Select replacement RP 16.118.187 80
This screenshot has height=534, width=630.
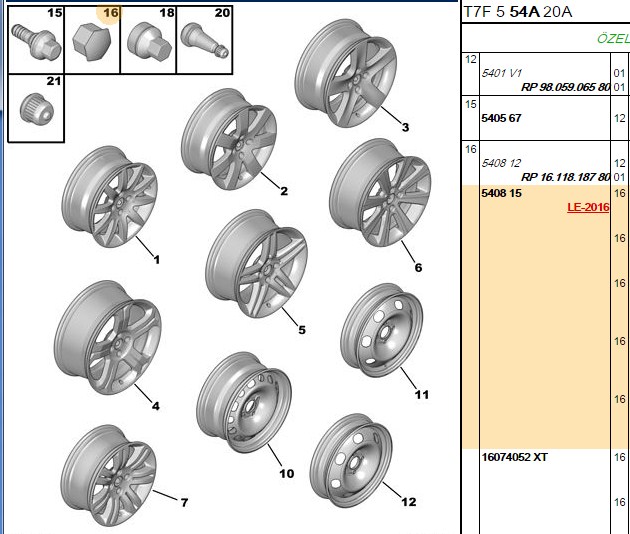click(565, 177)
